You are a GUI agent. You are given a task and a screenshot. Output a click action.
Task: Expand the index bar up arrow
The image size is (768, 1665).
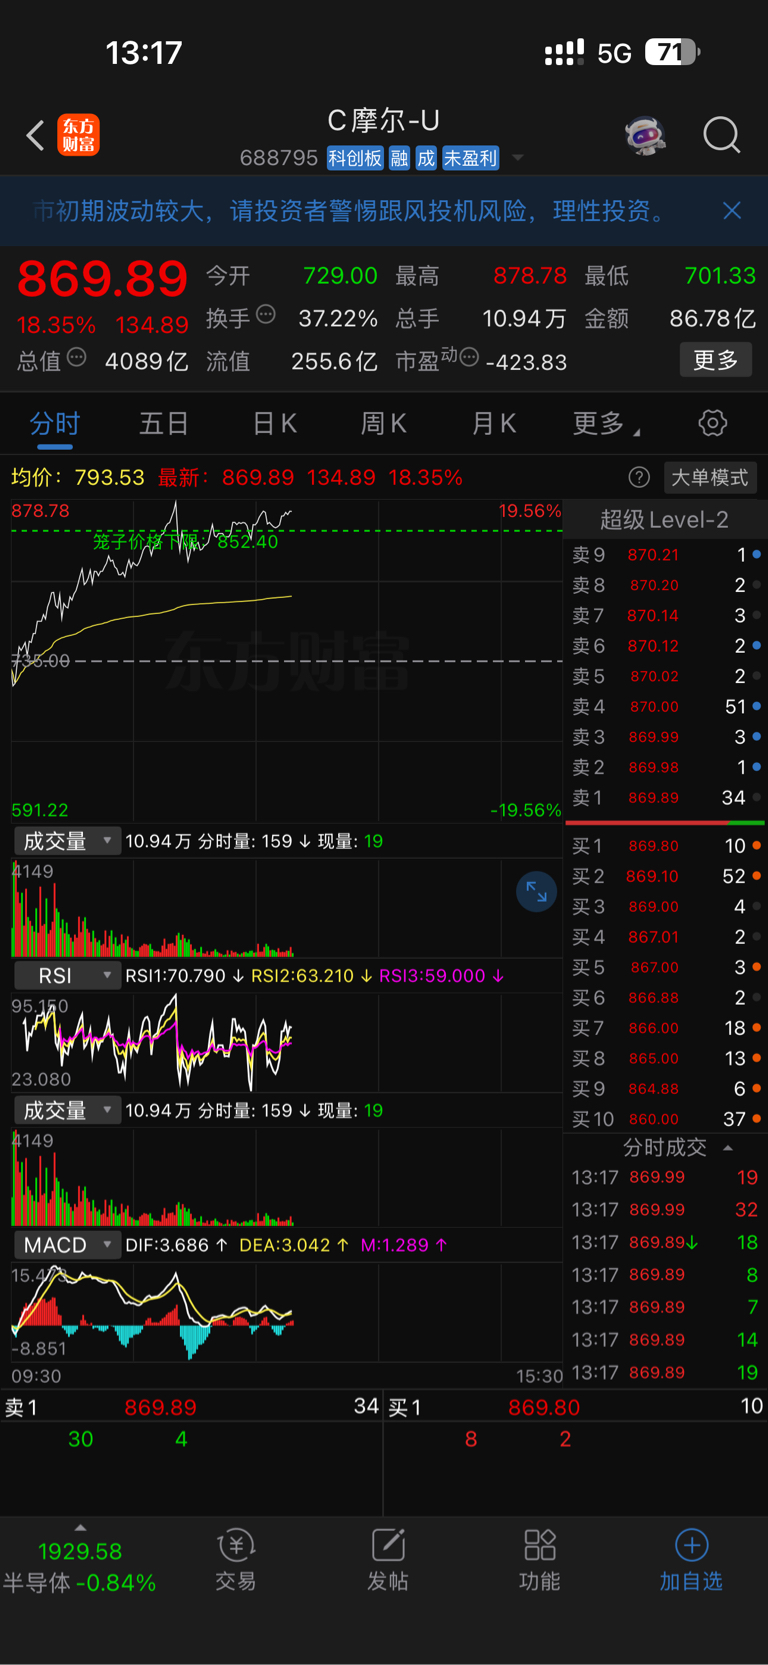80,1528
